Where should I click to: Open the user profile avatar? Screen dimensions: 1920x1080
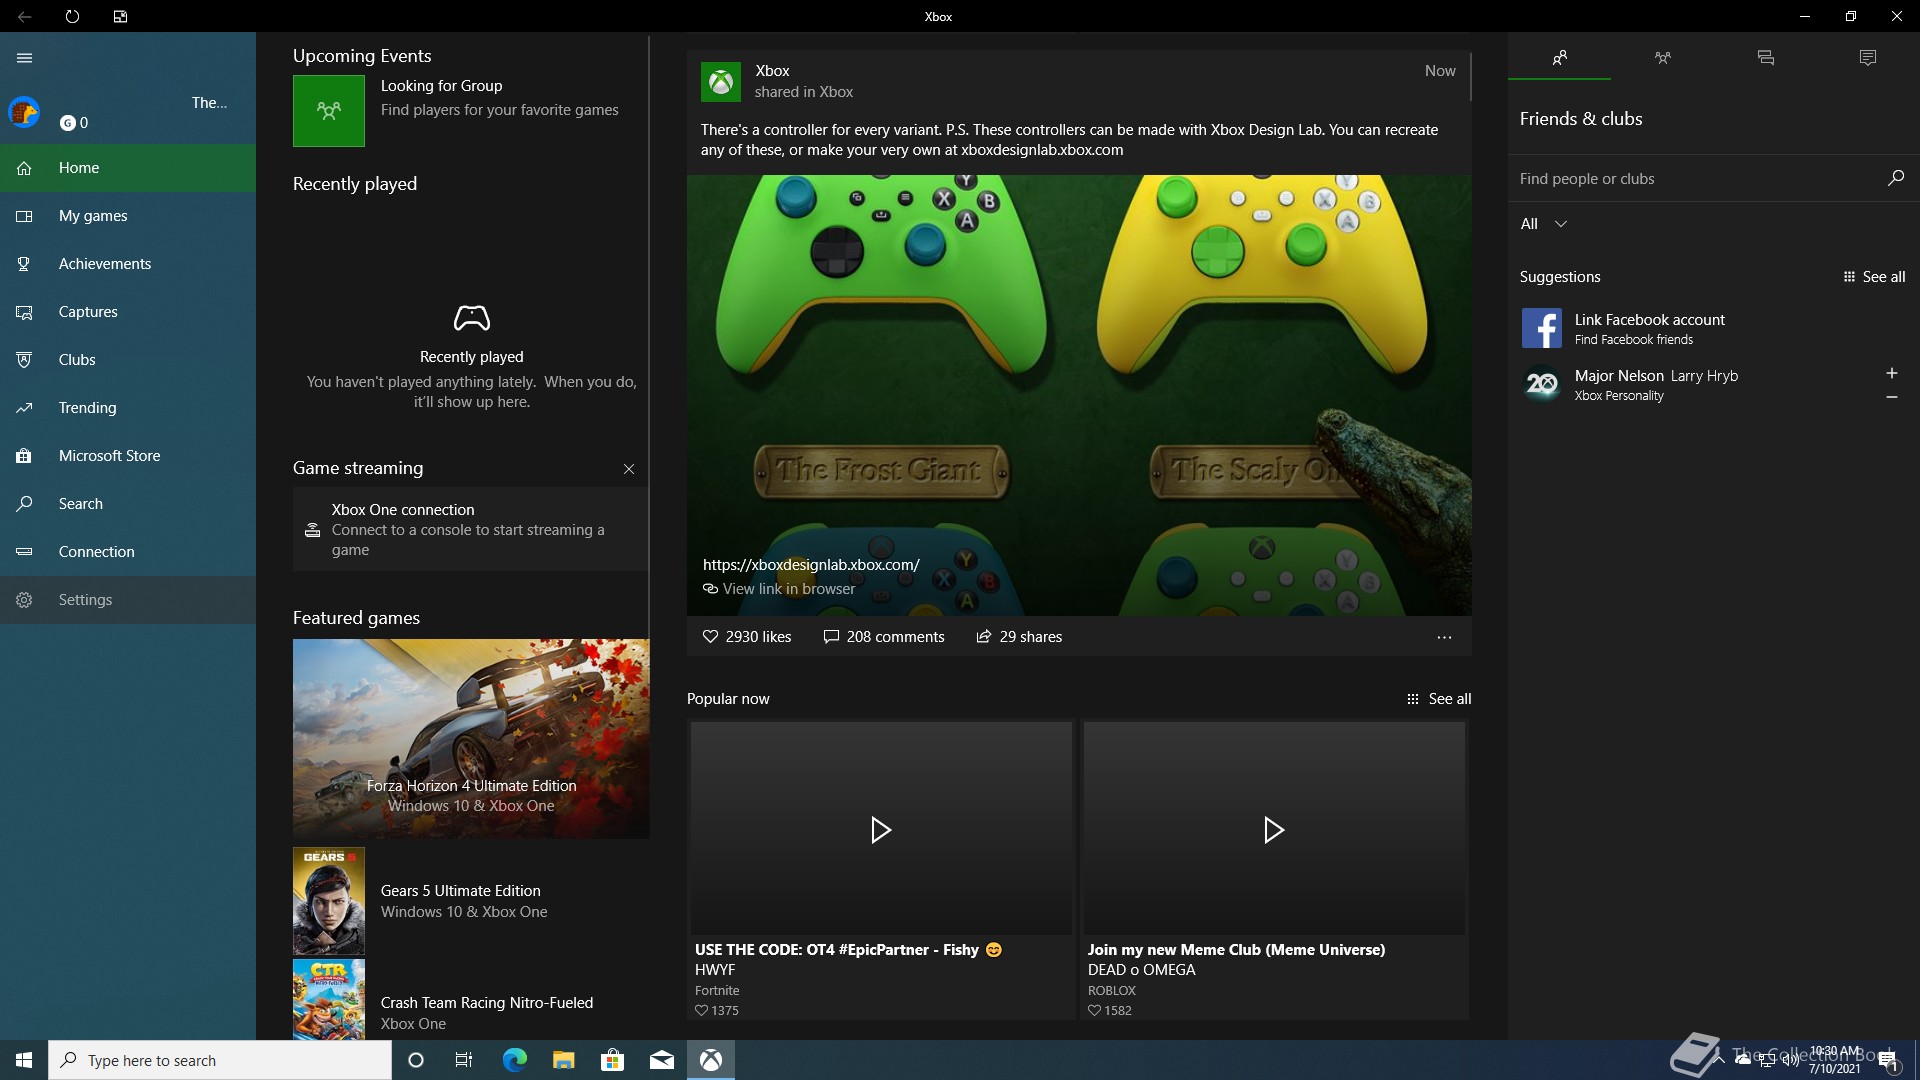pyautogui.click(x=24, y=112)
